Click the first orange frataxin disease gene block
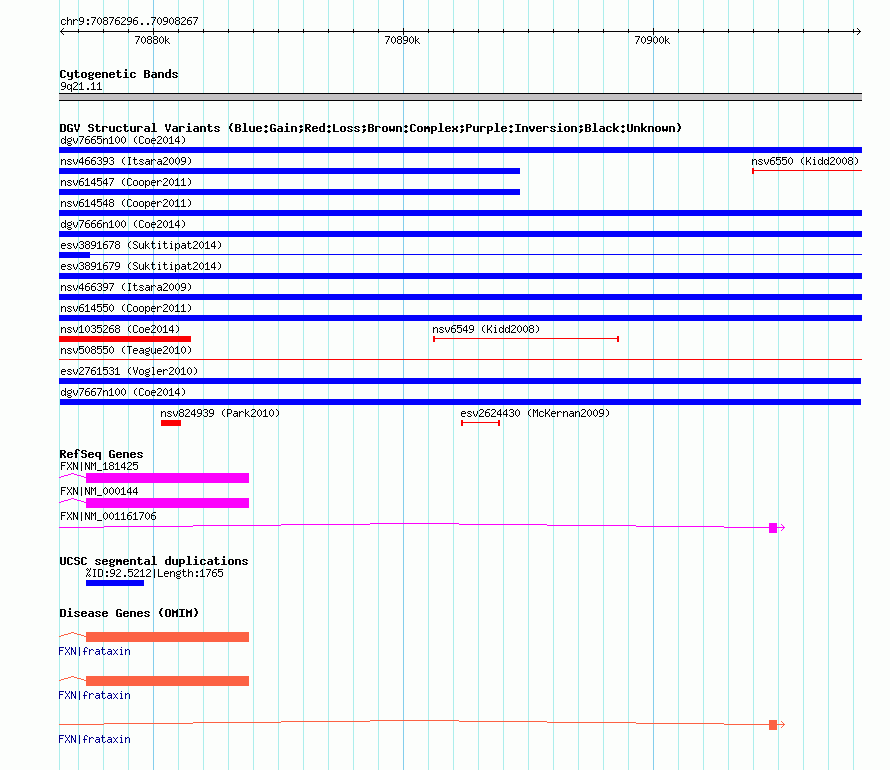This screenshot has width=890, height=770. 167,637
